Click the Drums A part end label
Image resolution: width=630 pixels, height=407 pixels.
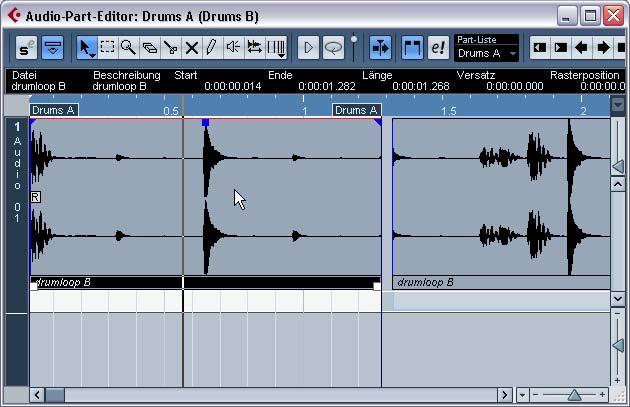(356, 110)
